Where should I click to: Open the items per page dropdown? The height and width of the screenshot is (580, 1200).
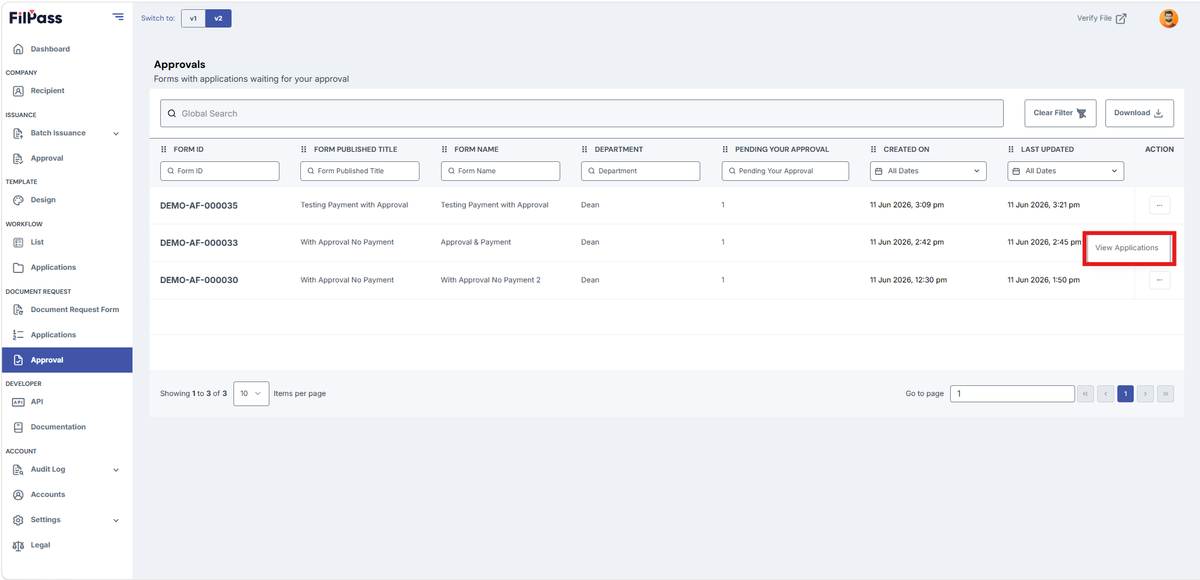point(251,393)
